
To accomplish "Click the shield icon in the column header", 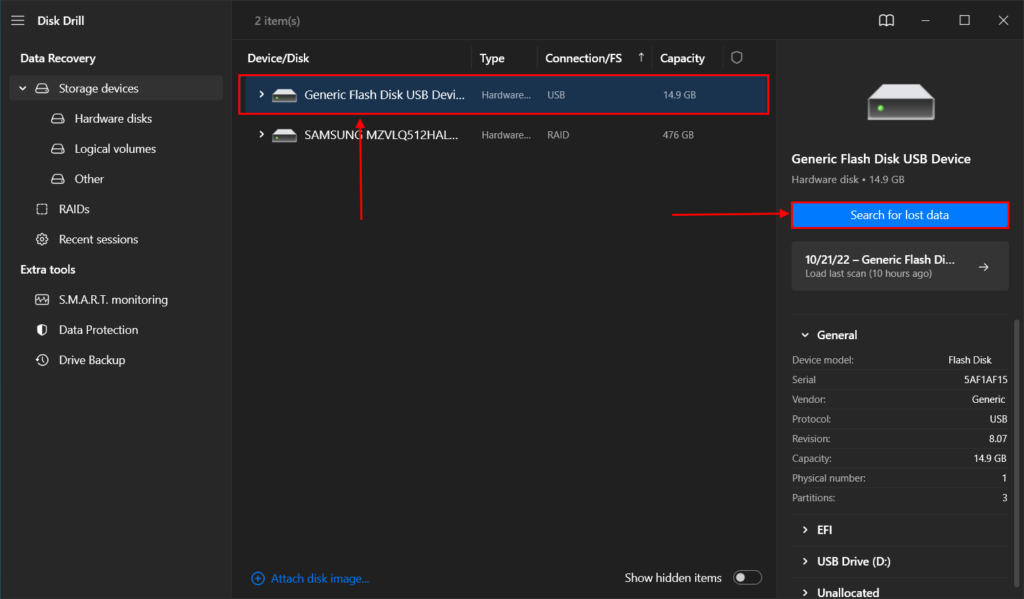I will (x=736, y=57).
